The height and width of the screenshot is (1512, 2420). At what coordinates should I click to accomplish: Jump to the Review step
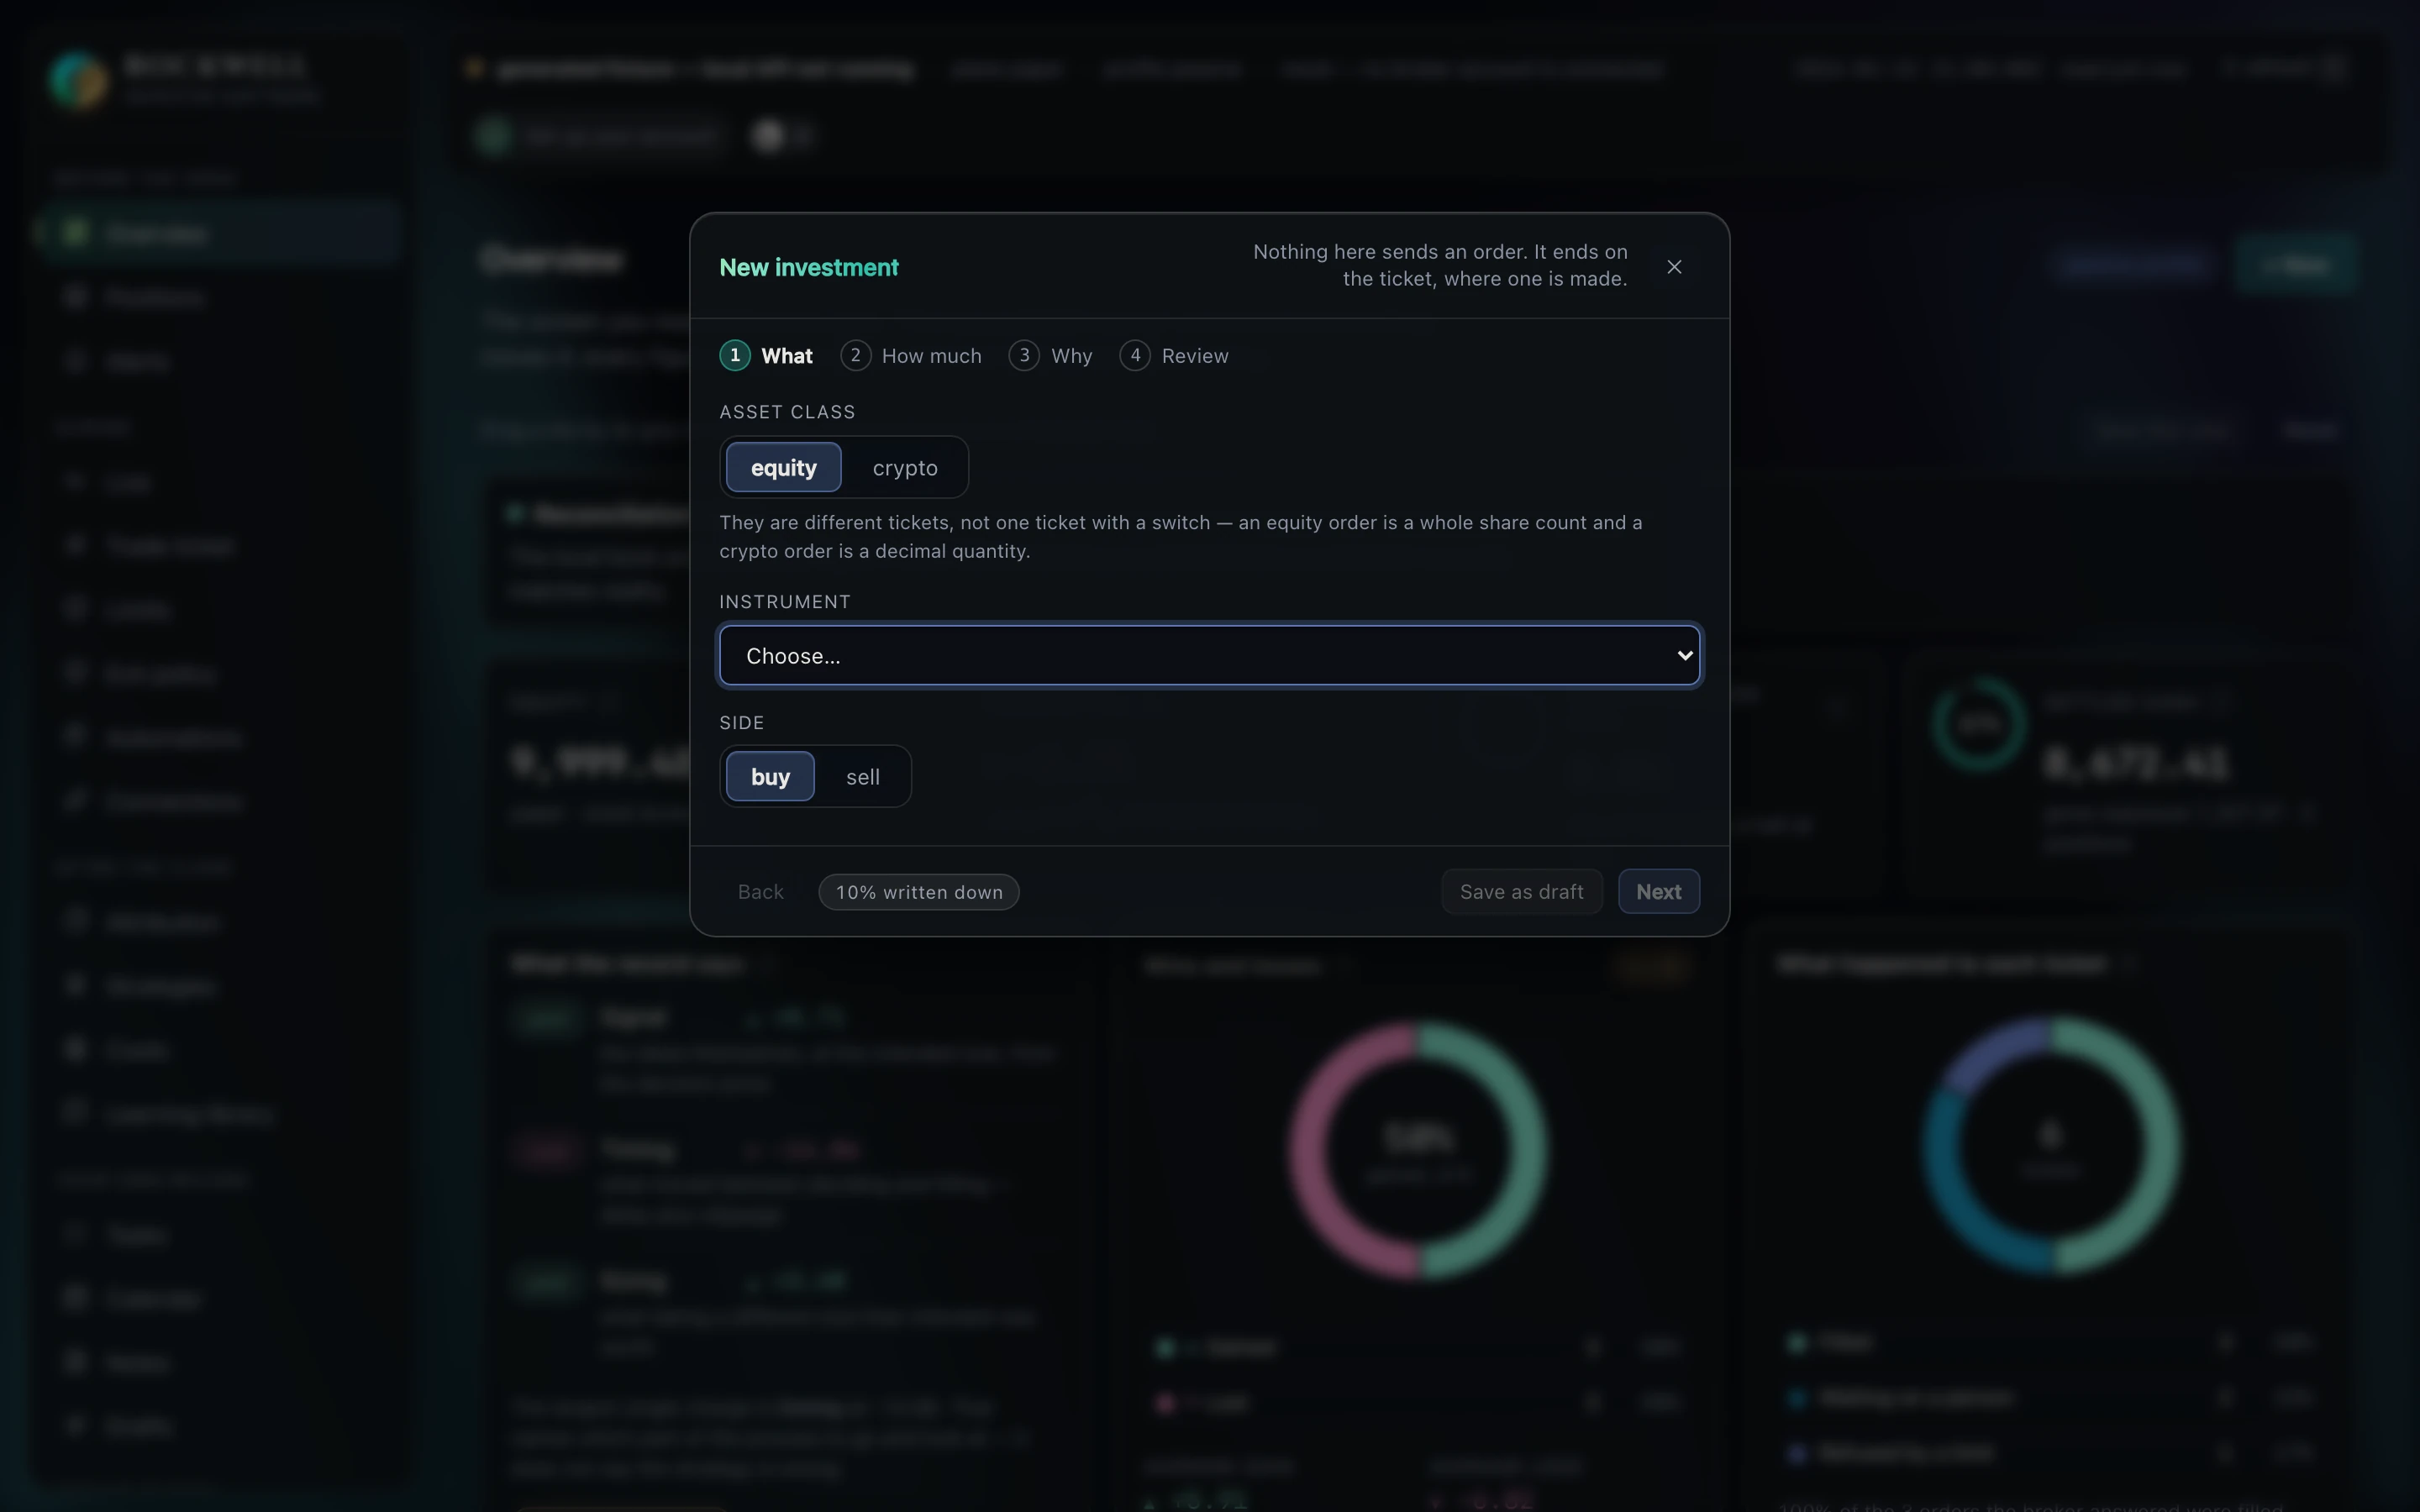coord(1174,356)
